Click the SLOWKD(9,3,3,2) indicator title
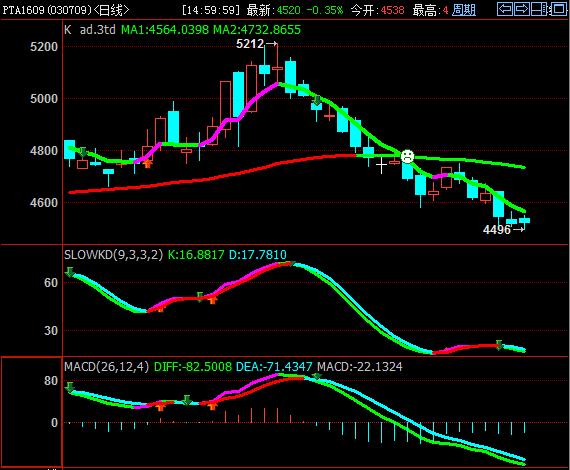Screen dimensions: 570x470 coord(113,254)
